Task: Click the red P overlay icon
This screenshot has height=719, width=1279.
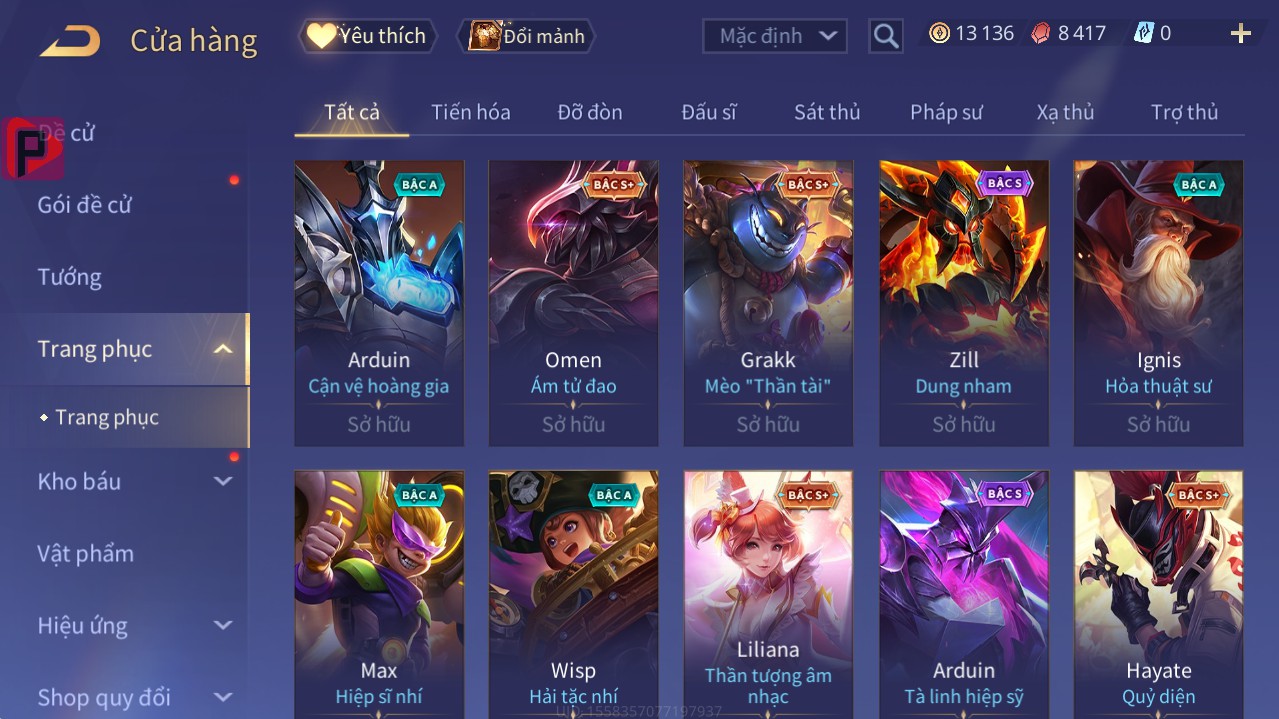Action: [33, 148]
